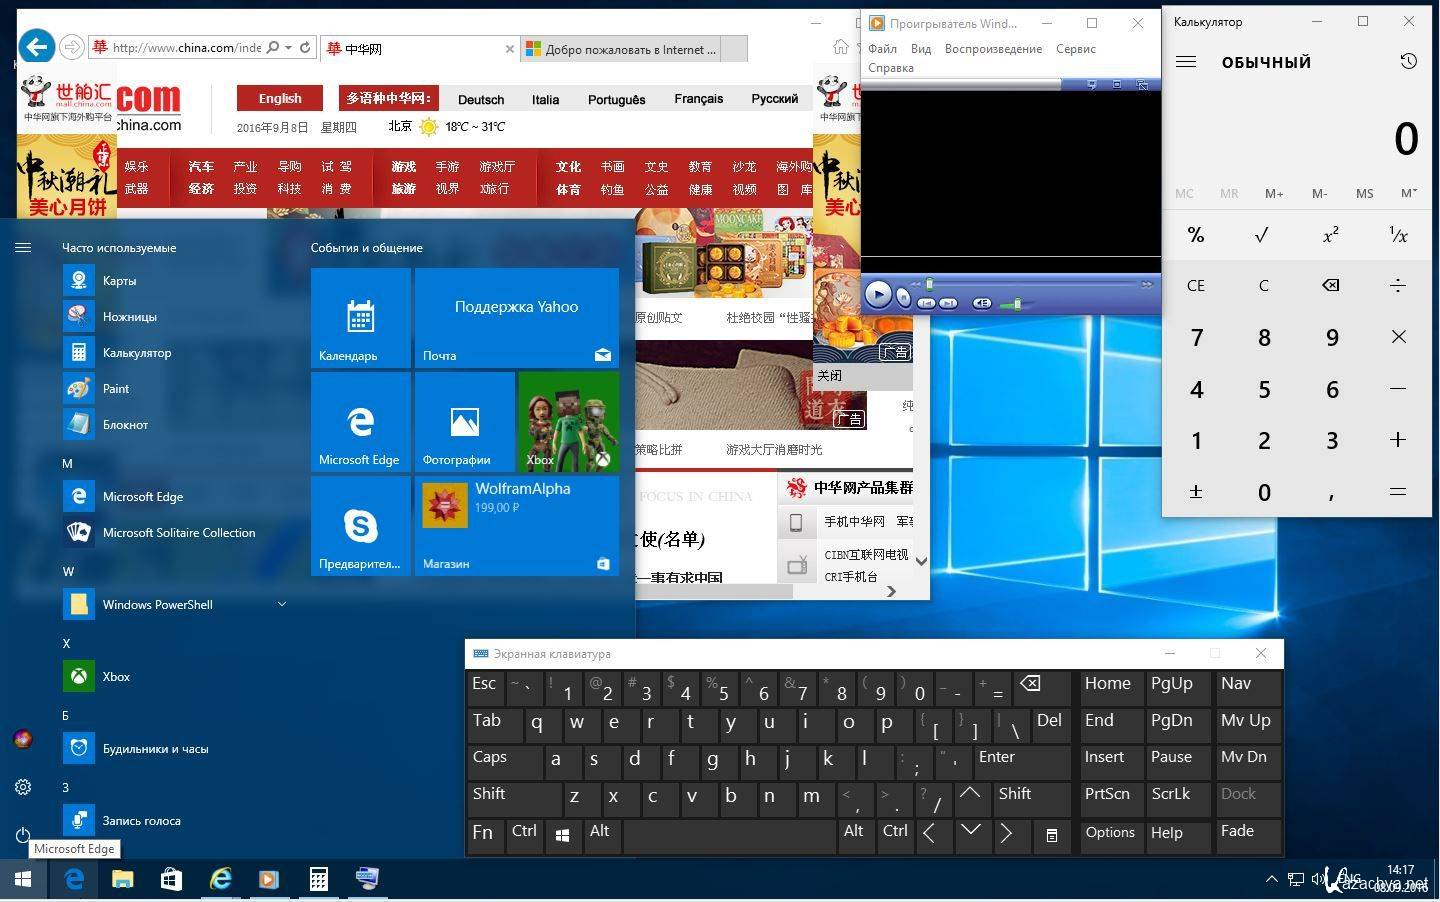
Task: Open Store from the taskbar
Action: point(171,879)
